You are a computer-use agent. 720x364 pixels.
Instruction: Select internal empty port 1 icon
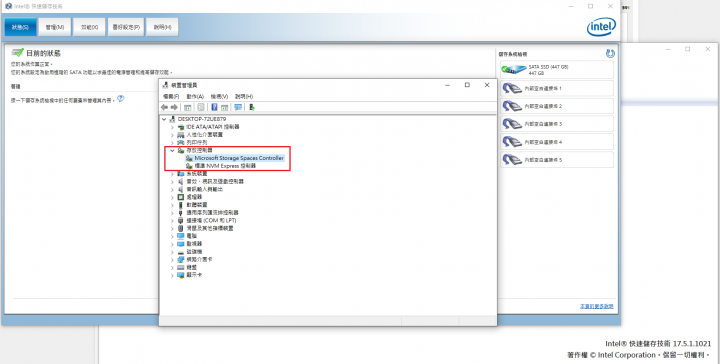pos(512,88)
